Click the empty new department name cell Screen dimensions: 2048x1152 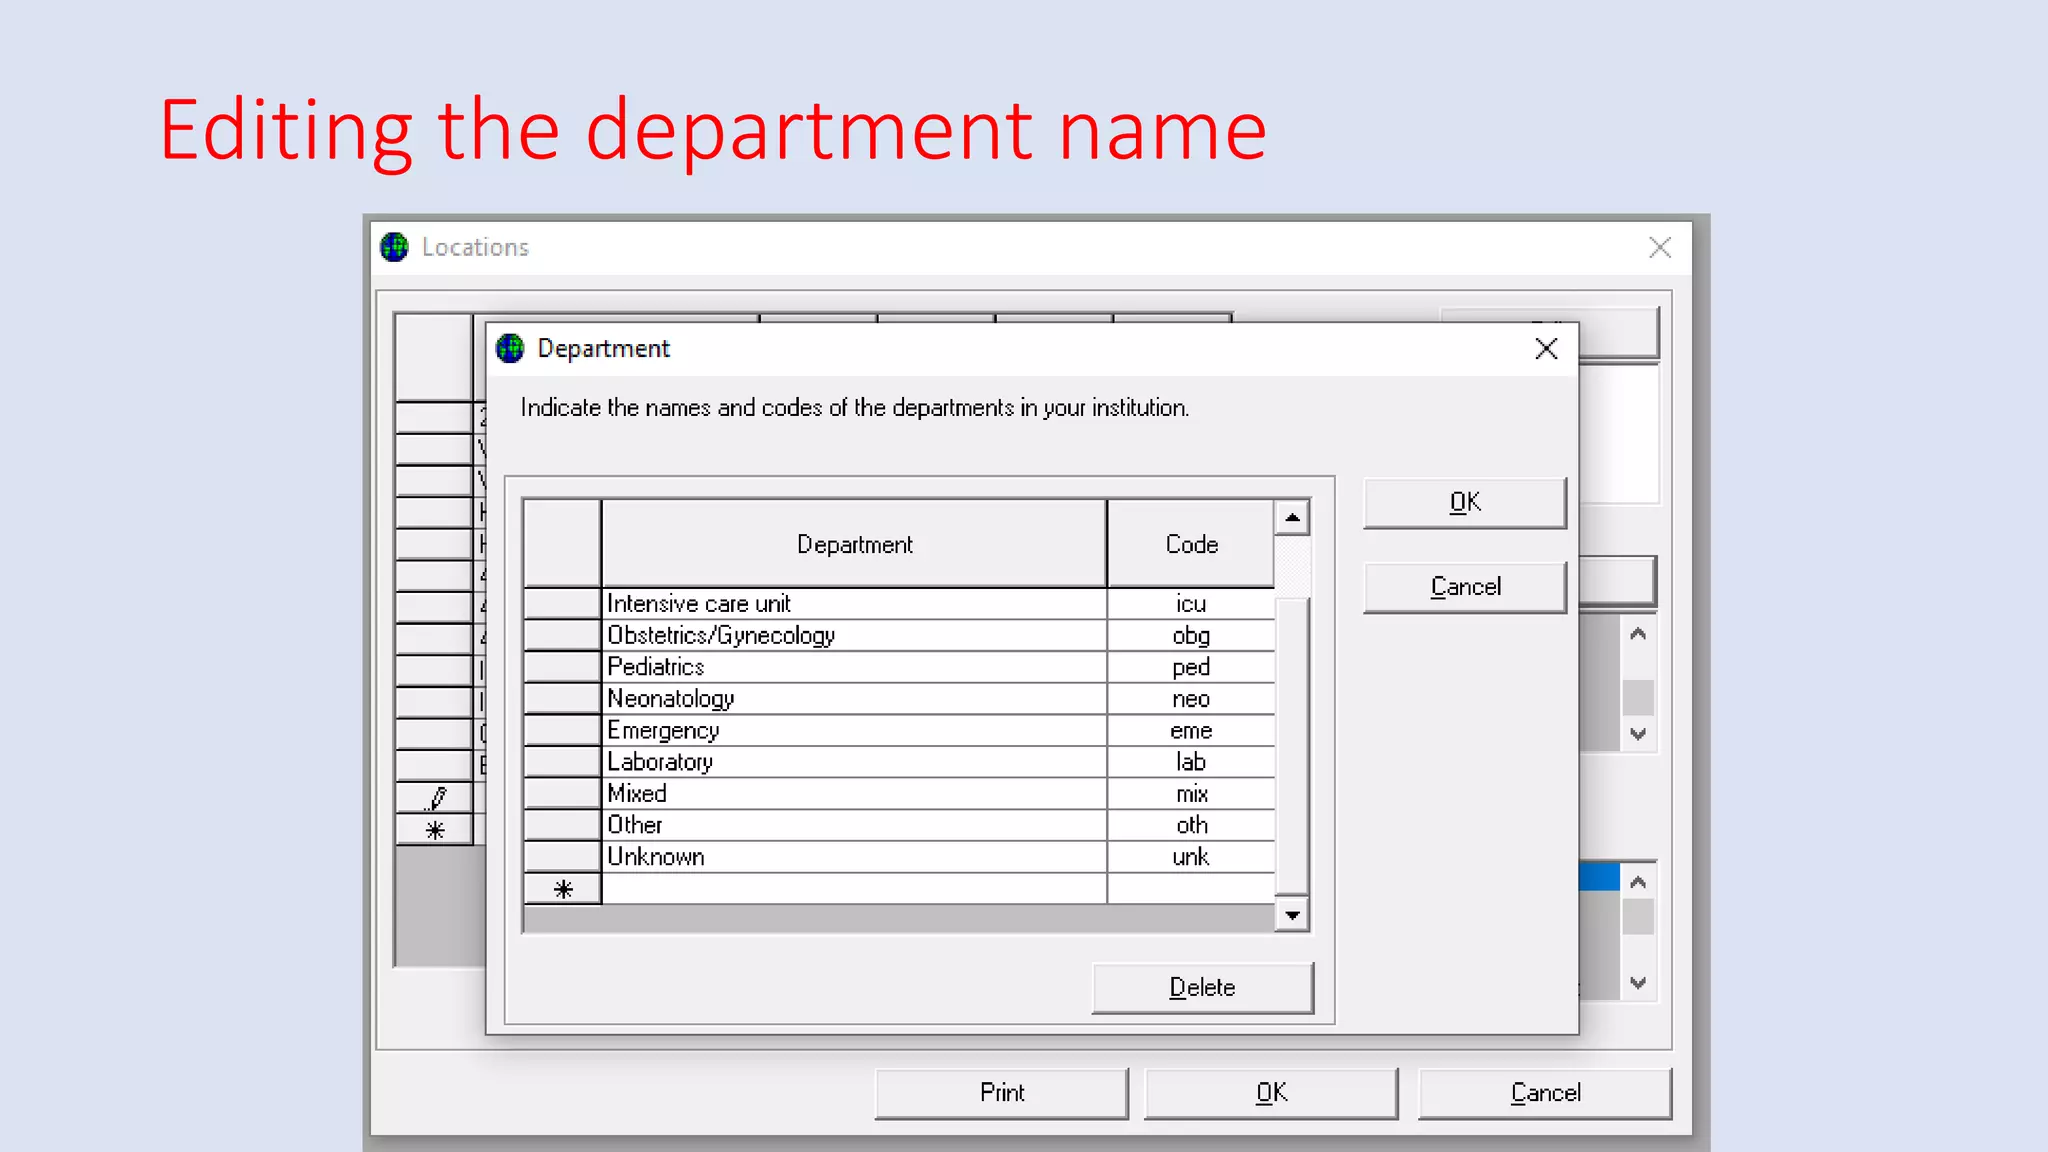[853, 889]
